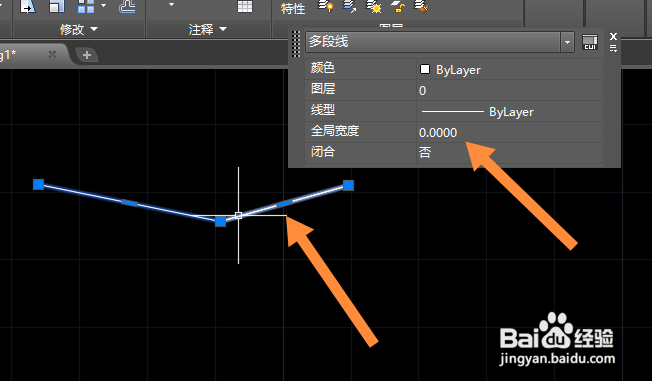Click the 闭合 value 否
The image size is (652, 381).
point(509,153)
